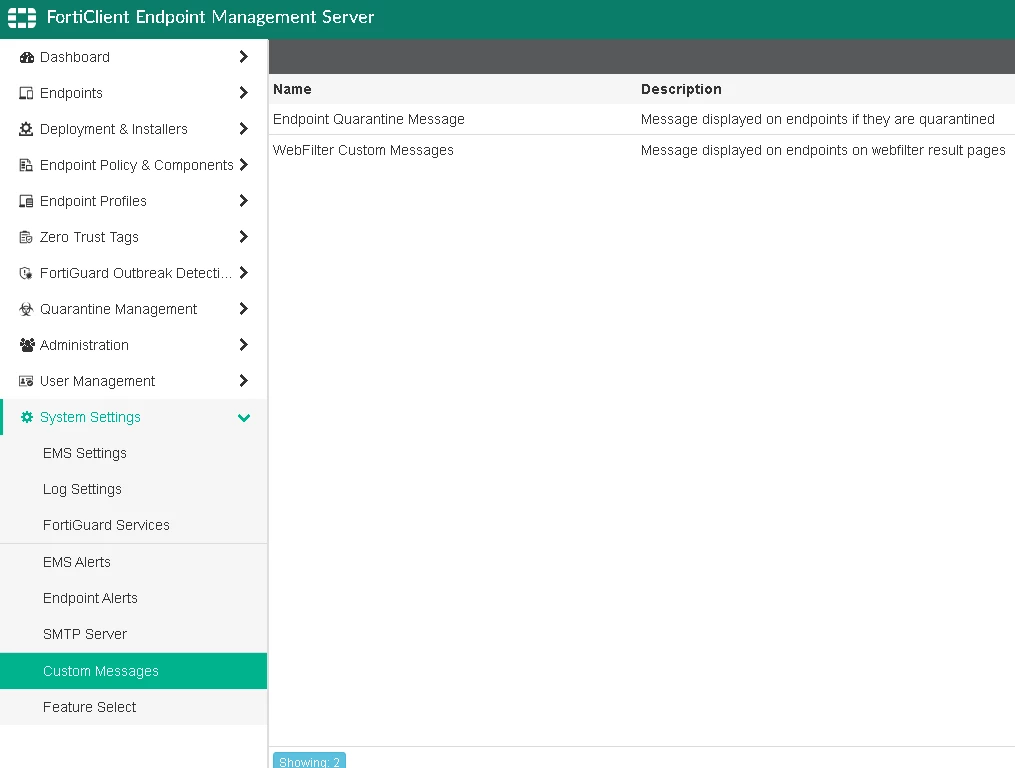Open the Dashboard menu item
The image size is (1015, 768).
pyautogui.click(x=133, y=57)
